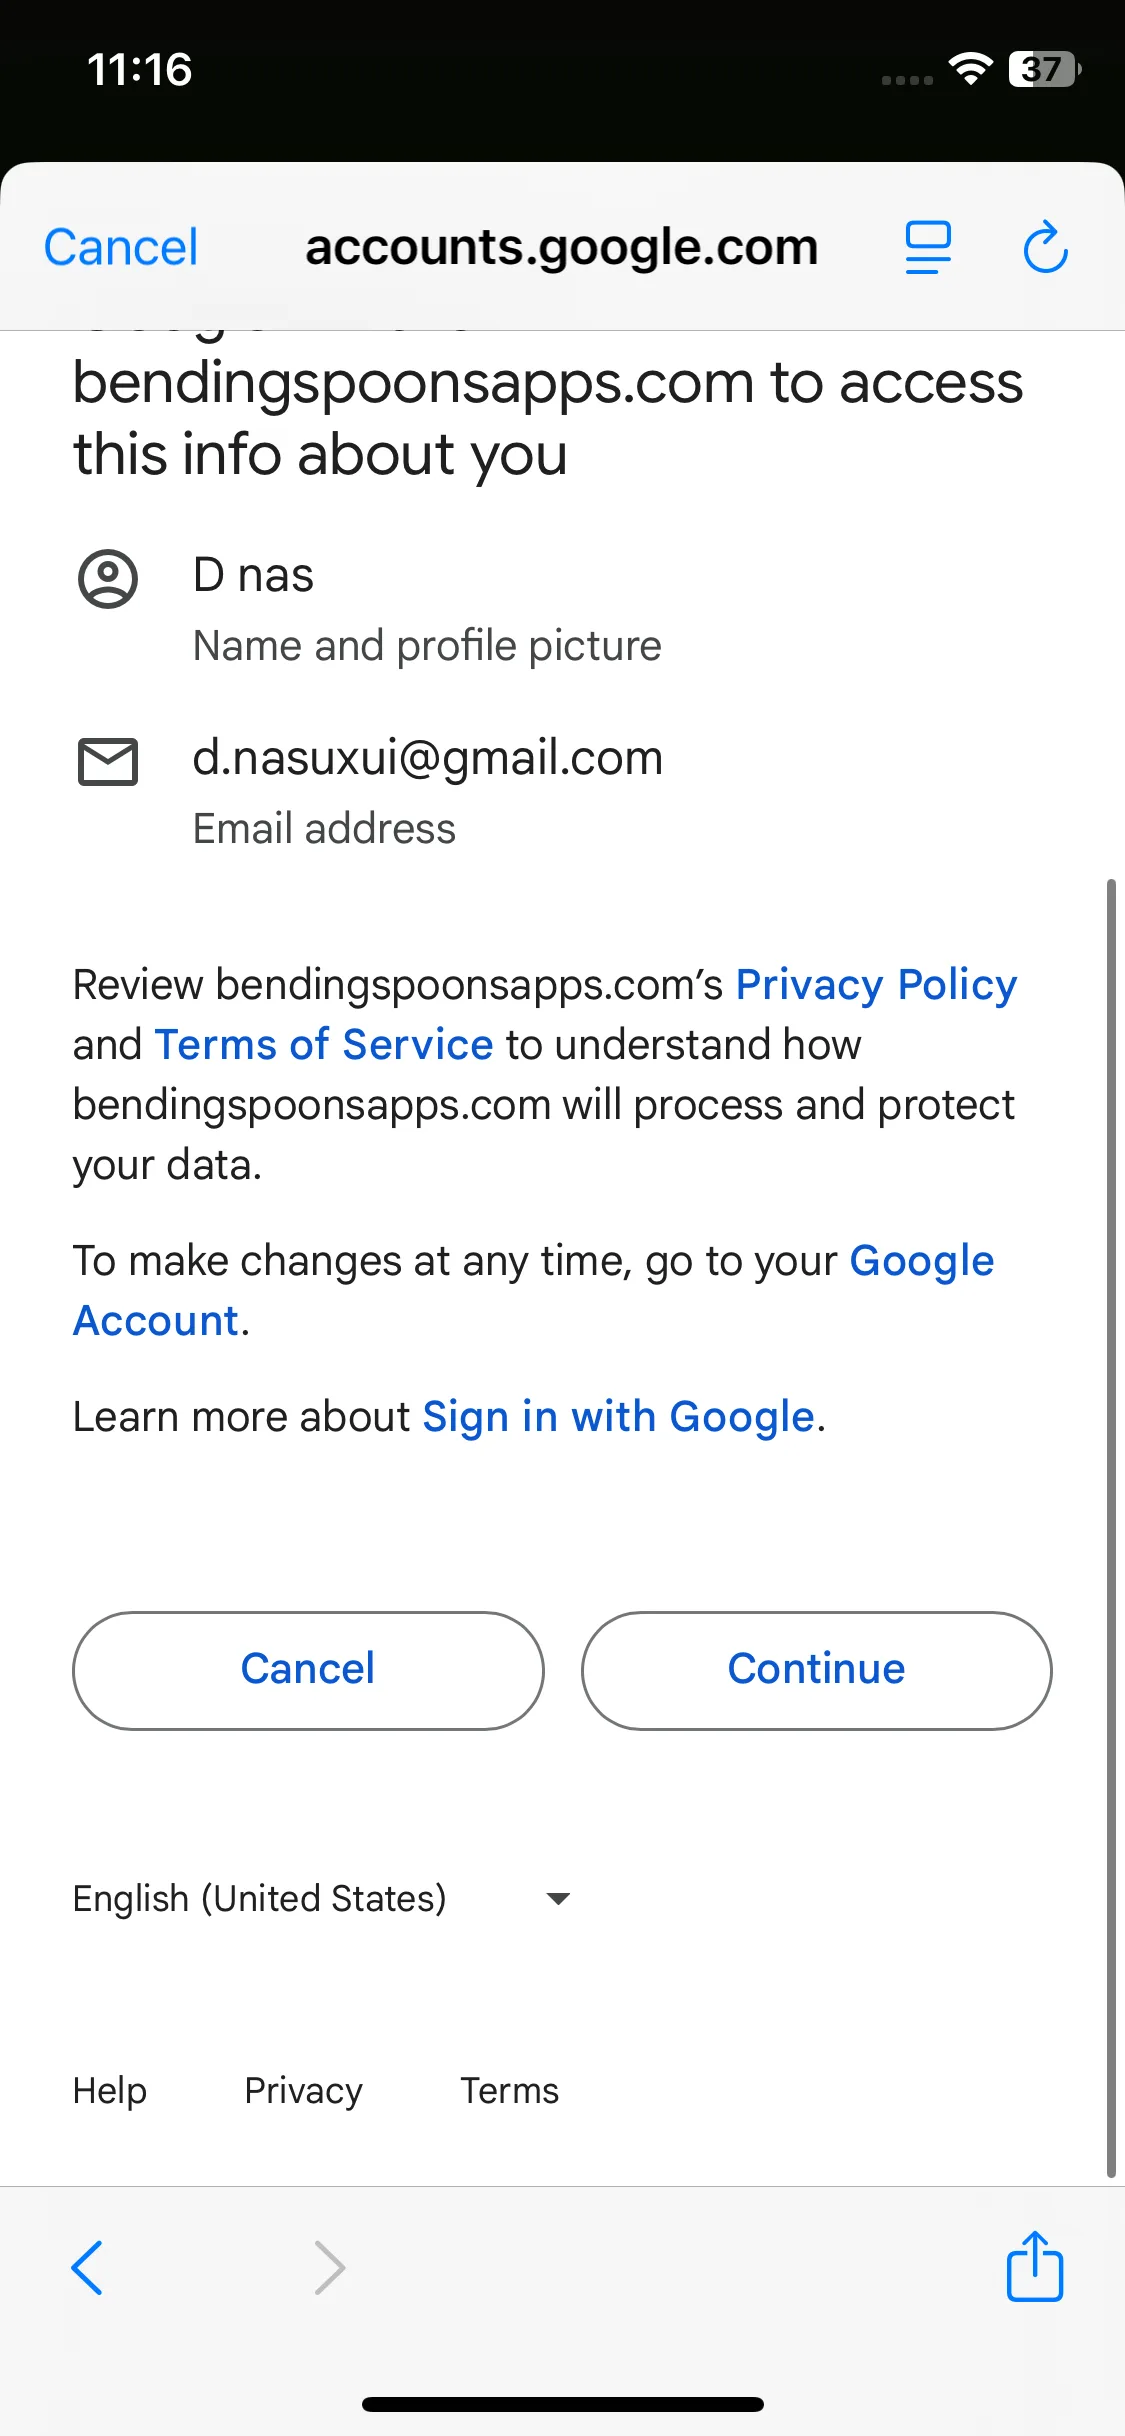Go back with the left chevron

88,2267
